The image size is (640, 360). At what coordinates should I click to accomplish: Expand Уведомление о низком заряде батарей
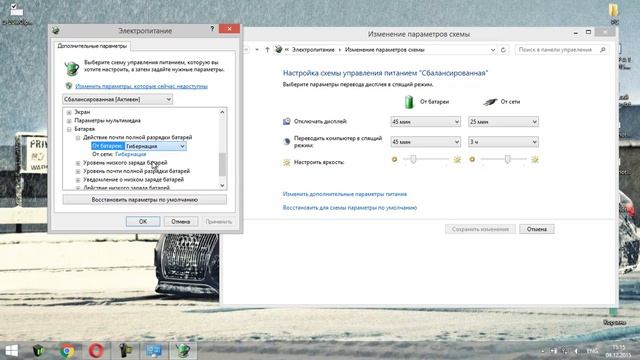coord(78,180)
